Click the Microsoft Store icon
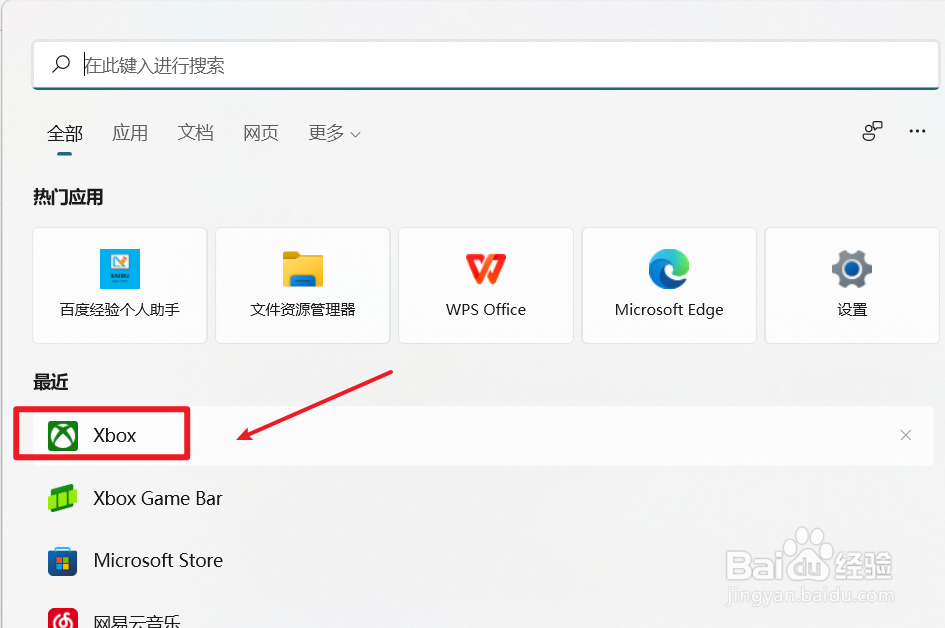Viewport: 945px width, 628px height. pos(63,560)
